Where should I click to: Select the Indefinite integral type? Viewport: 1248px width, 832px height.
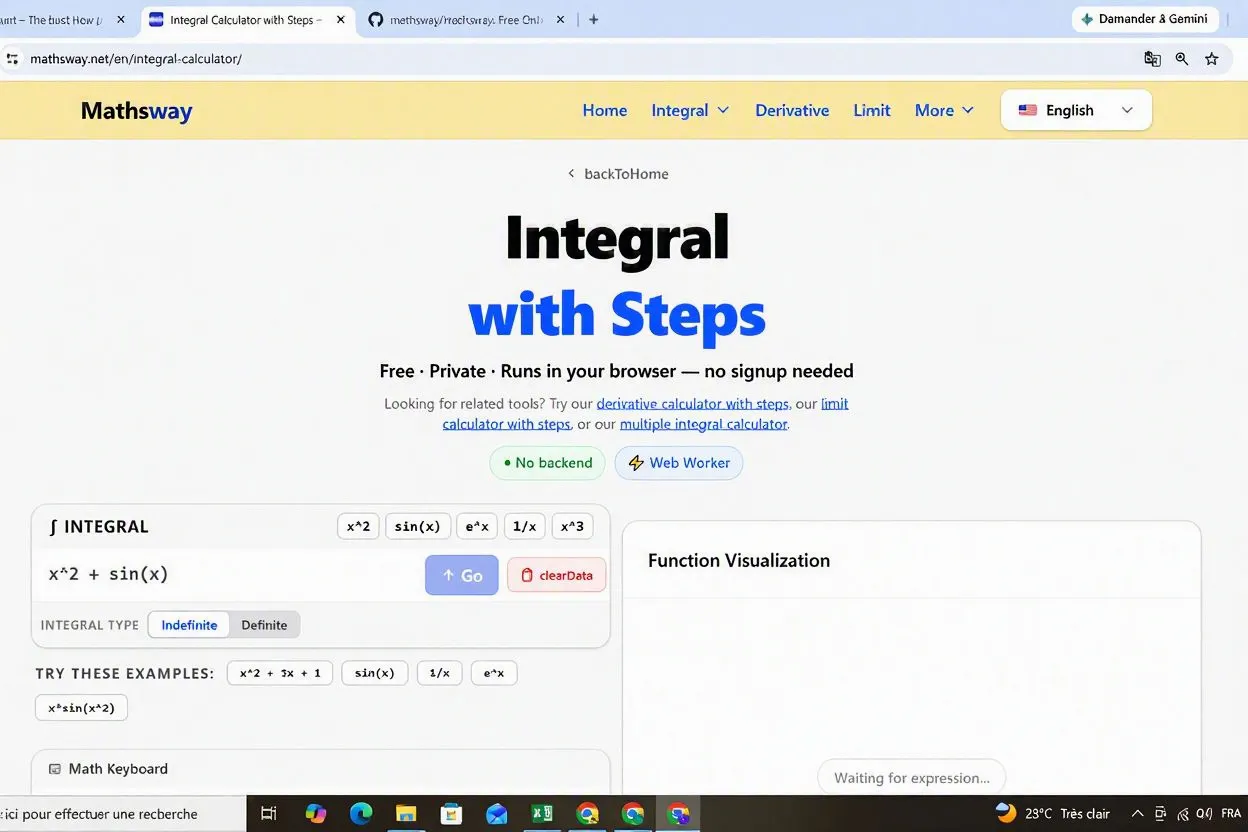pyautogui.click(x=189, y=625)
